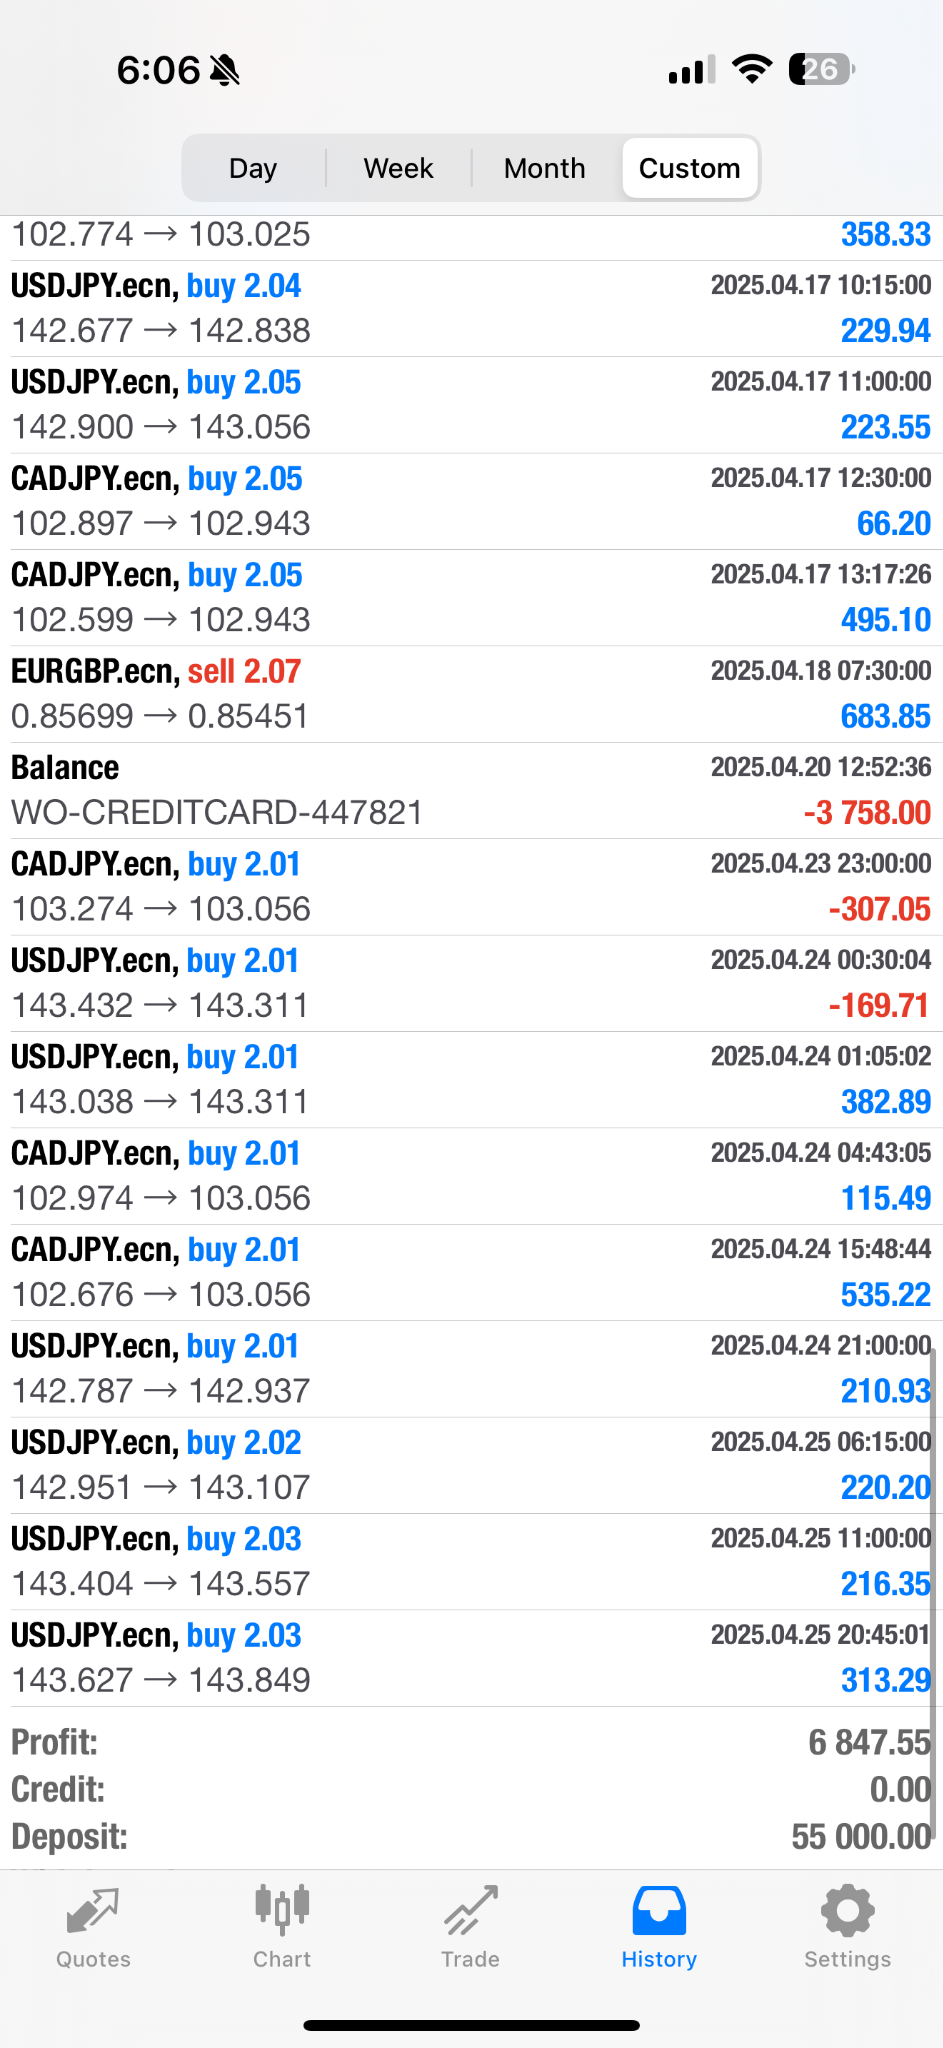Go to the Trade tab icon

471,1910
